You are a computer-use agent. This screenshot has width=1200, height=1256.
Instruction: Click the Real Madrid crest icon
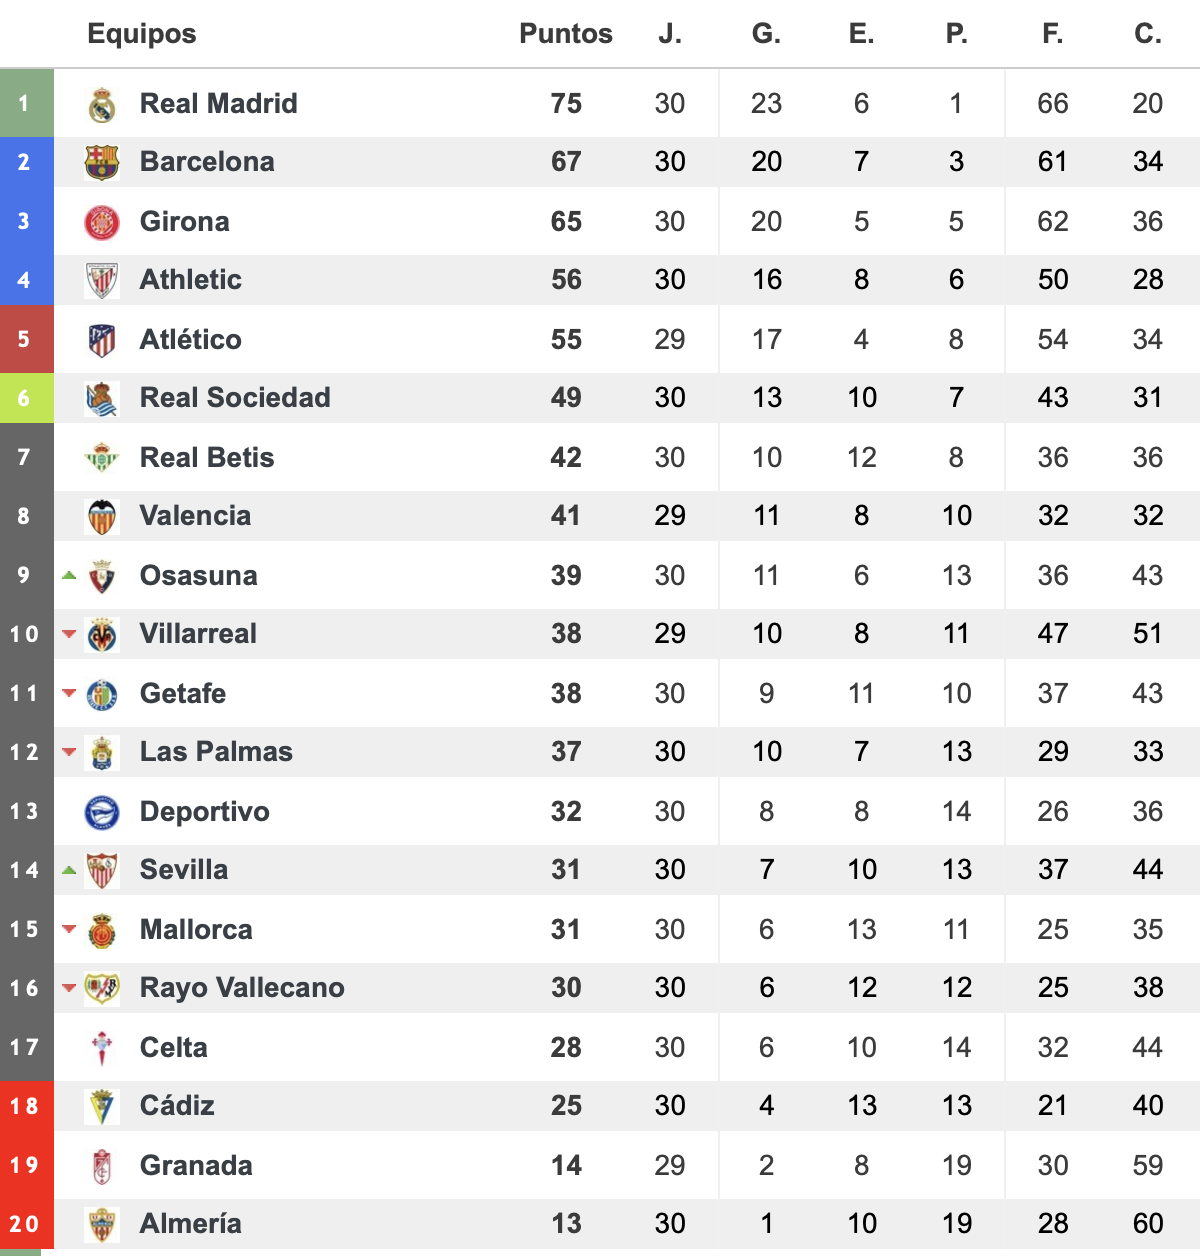102,104
